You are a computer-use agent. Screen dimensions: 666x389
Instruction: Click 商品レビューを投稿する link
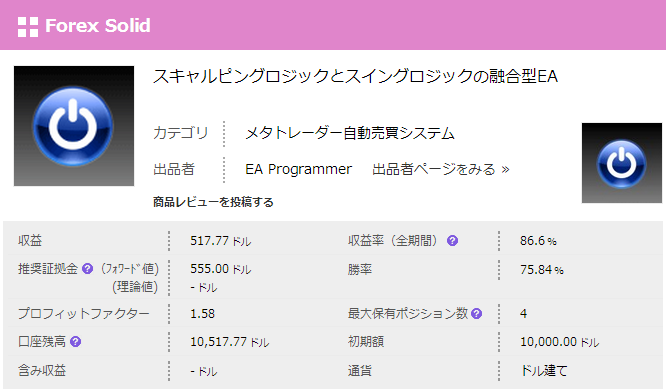pyautogui.click(x=213, y=202)
